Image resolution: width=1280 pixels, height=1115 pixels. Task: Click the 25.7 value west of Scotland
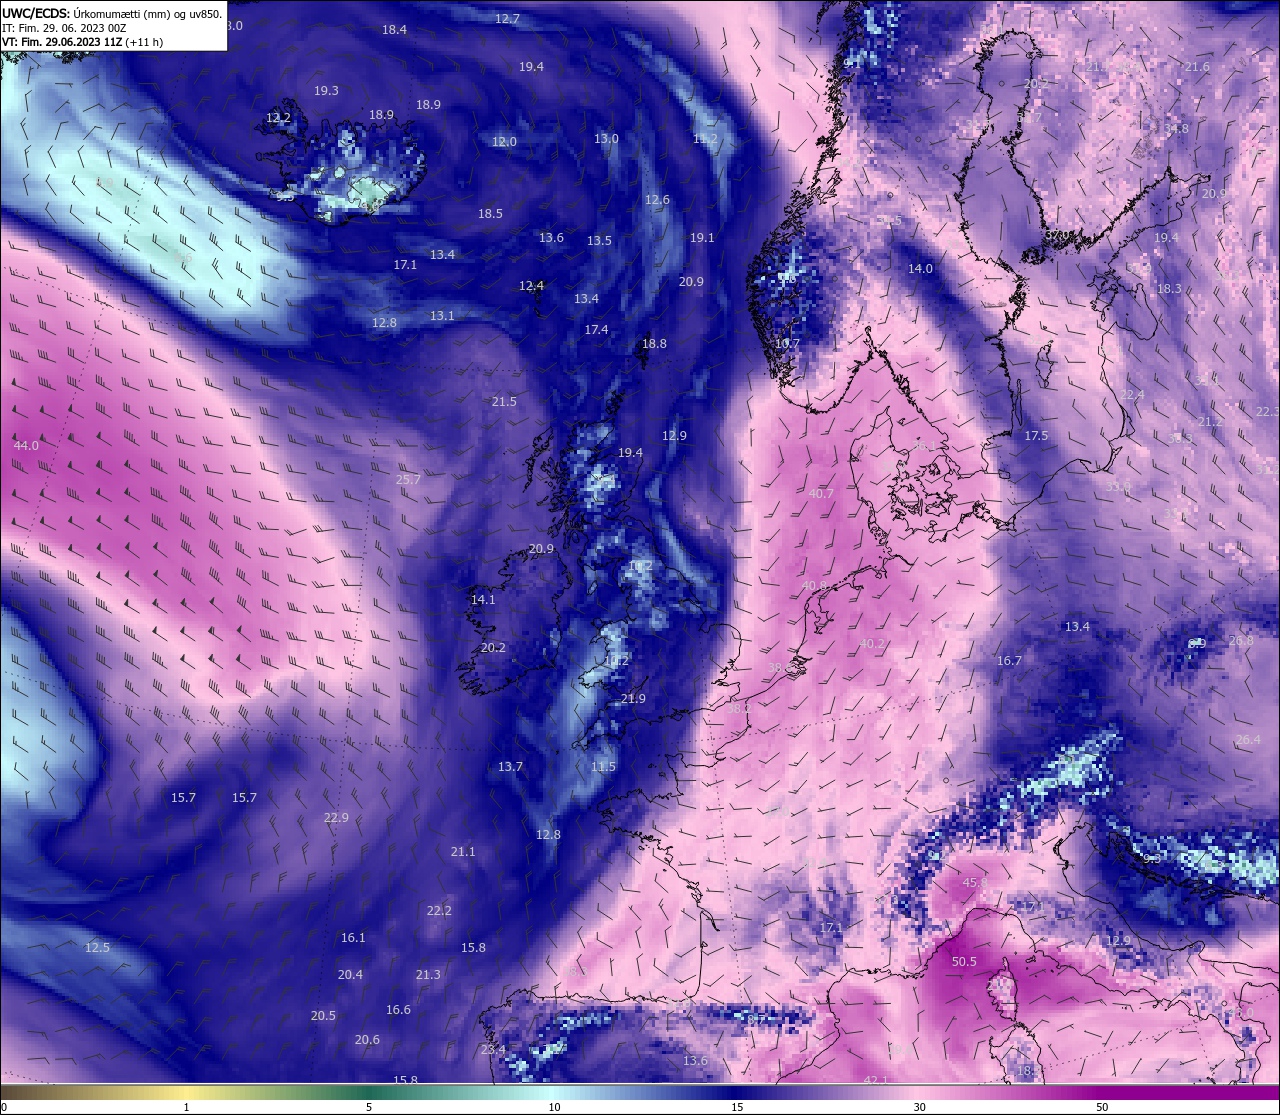tap(408, 480)
